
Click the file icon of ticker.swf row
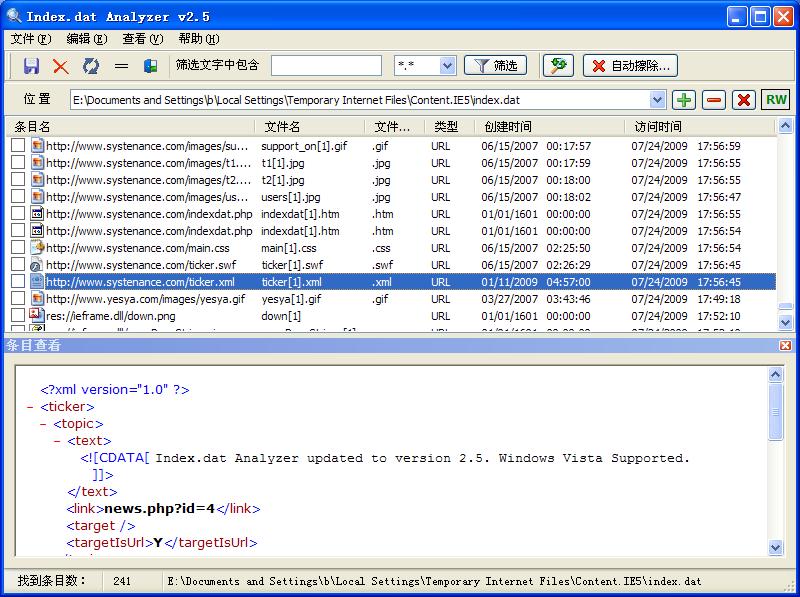[x=36, y=265]
